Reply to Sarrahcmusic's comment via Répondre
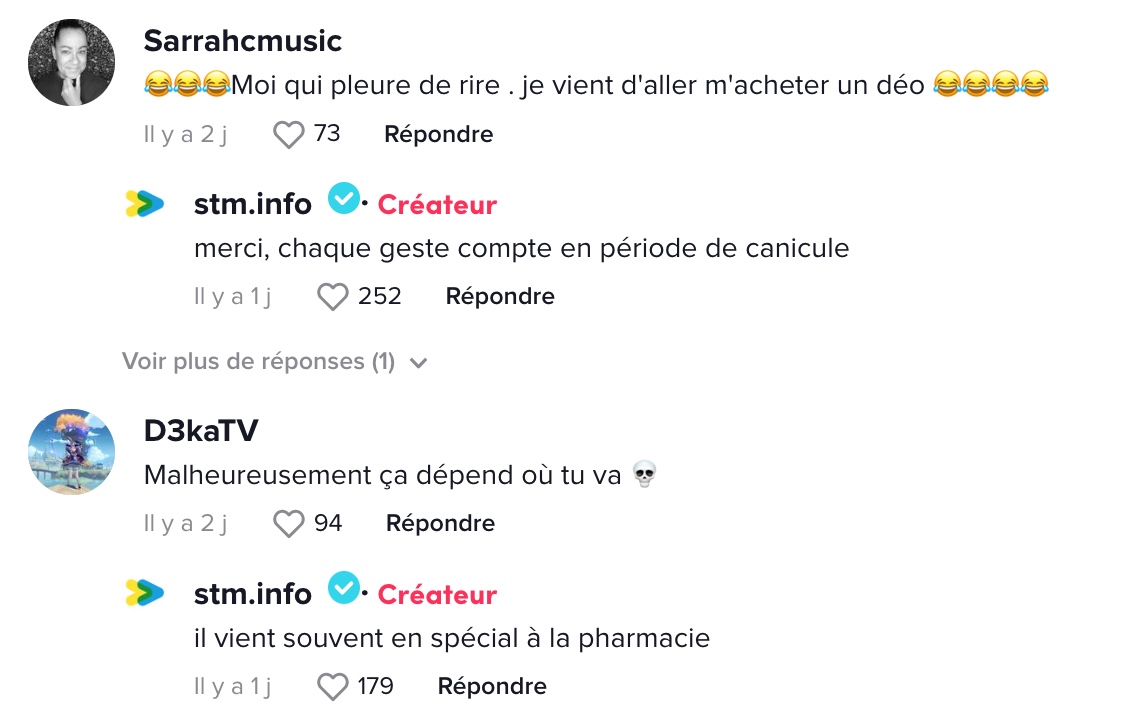 pos(438,134)
